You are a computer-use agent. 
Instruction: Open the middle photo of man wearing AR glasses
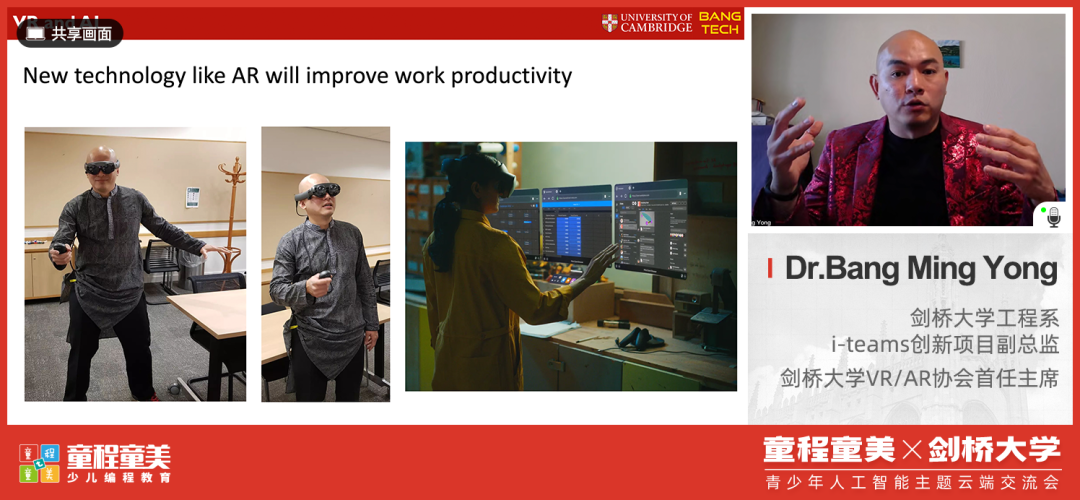[325, 264]
